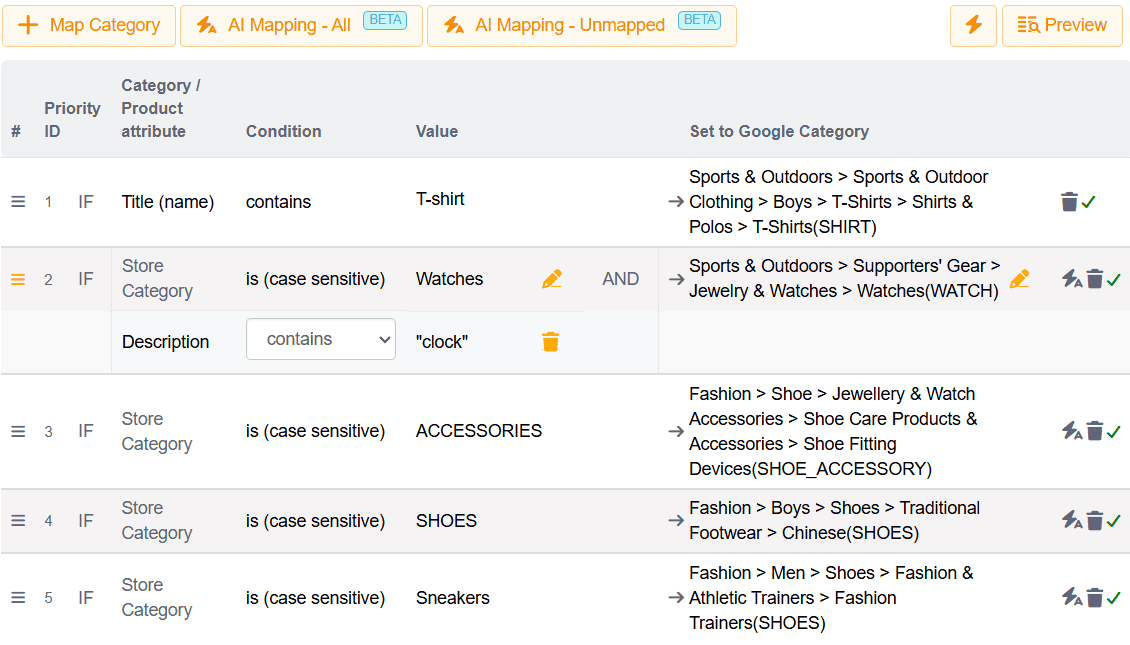Image resolution: width=1130 pixels, height=645 pixels.
Task: Click the "clock" description value field
Action: coord(442,342)
